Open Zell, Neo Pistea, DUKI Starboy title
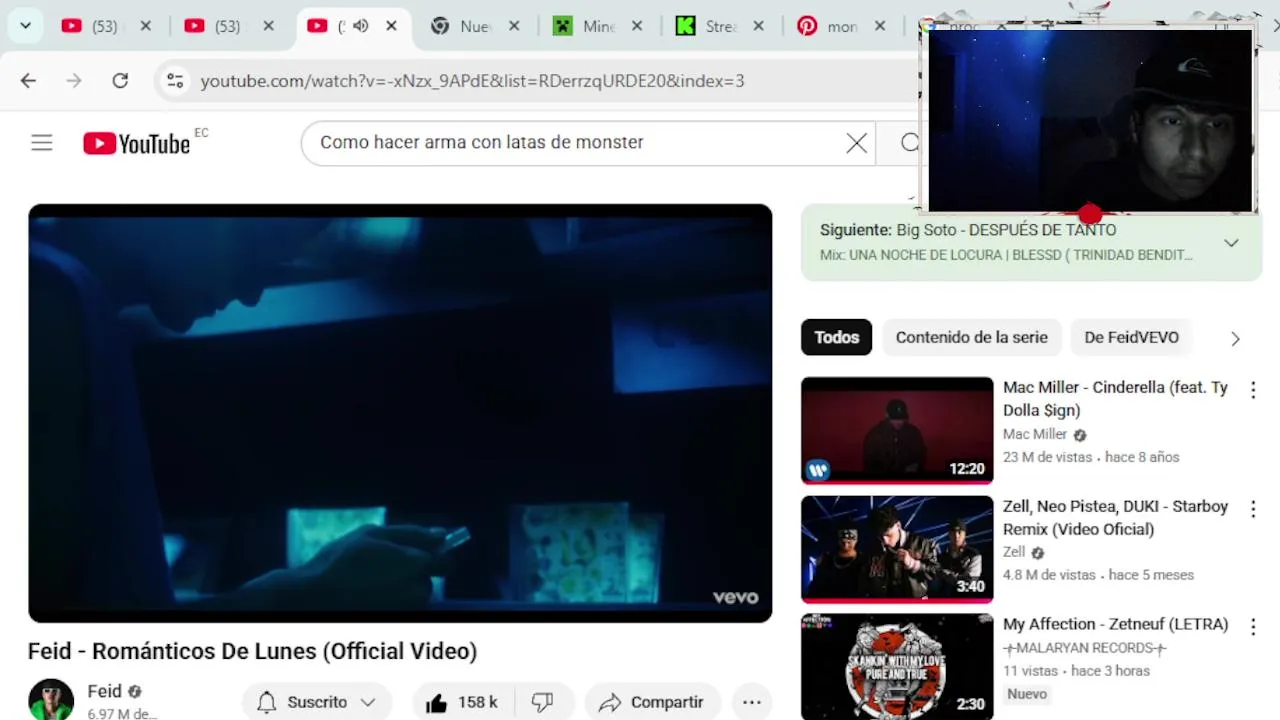 (1115, 517)
